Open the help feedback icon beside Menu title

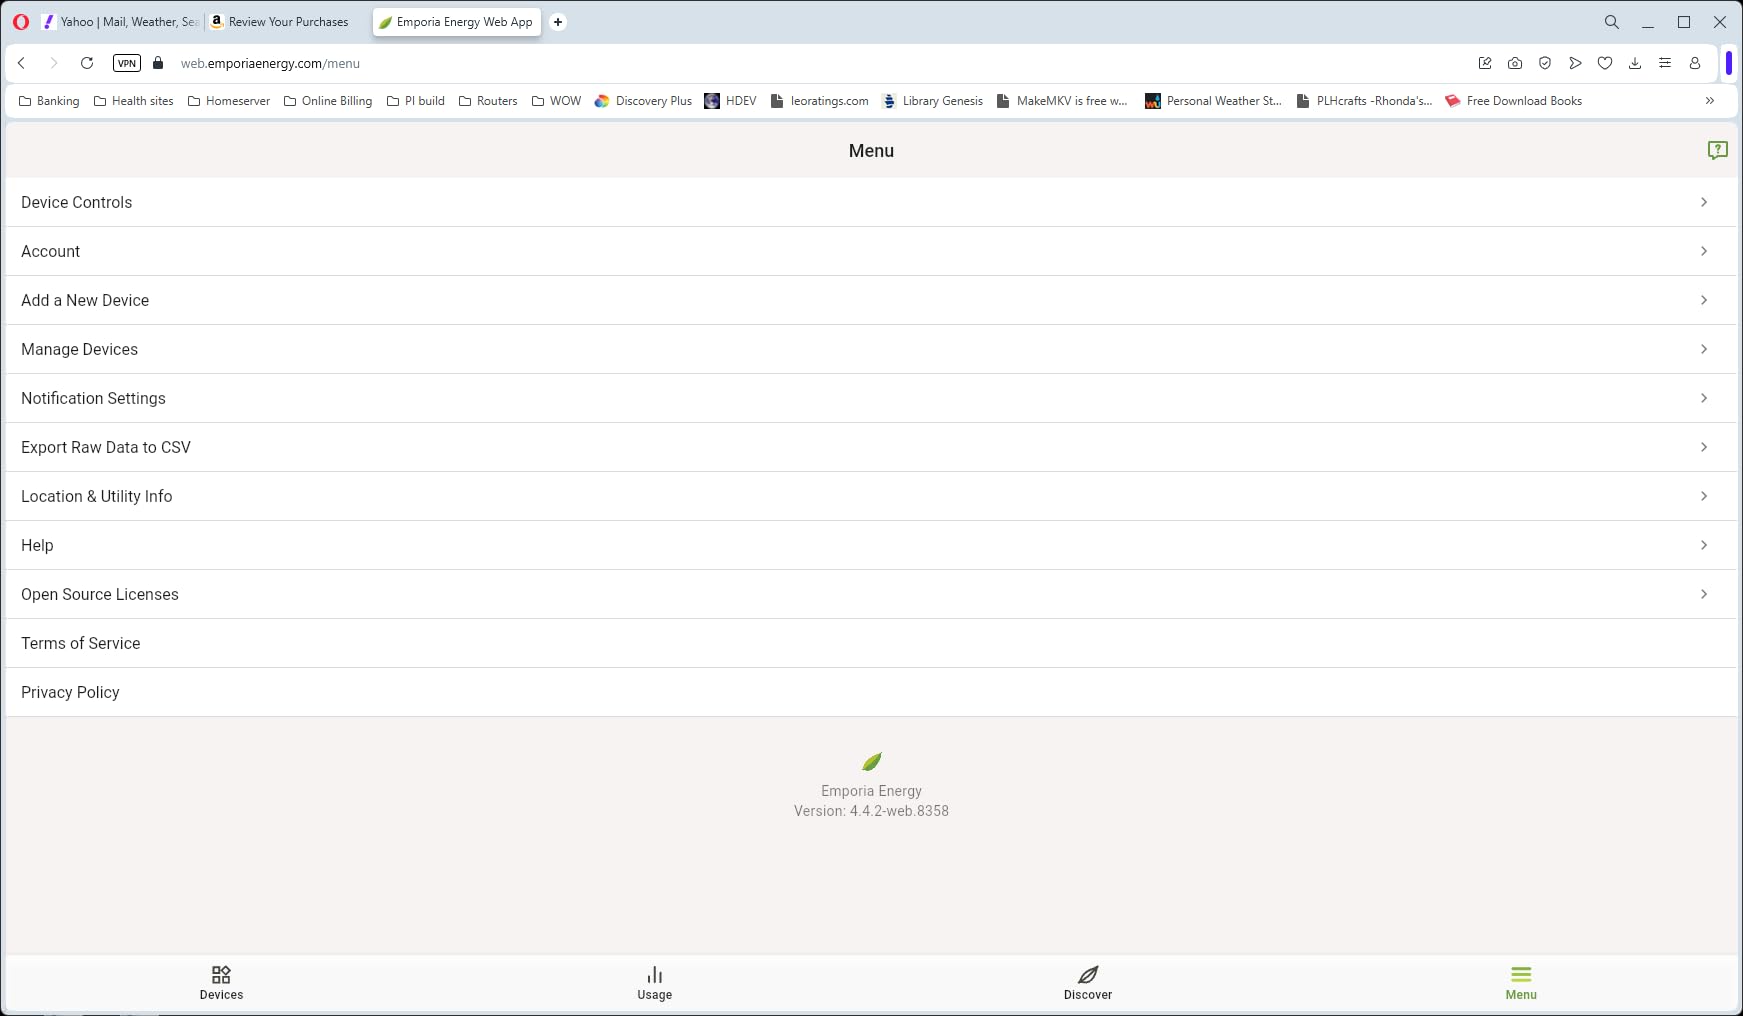[x=1717, y=150]
